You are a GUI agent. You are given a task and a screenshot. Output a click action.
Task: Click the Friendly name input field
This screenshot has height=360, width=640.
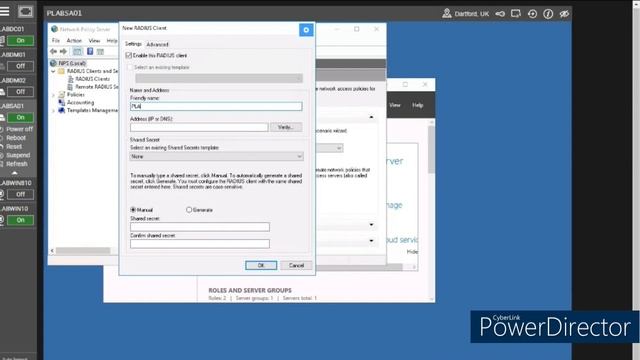pyautogui.click(x=216, y=107)
